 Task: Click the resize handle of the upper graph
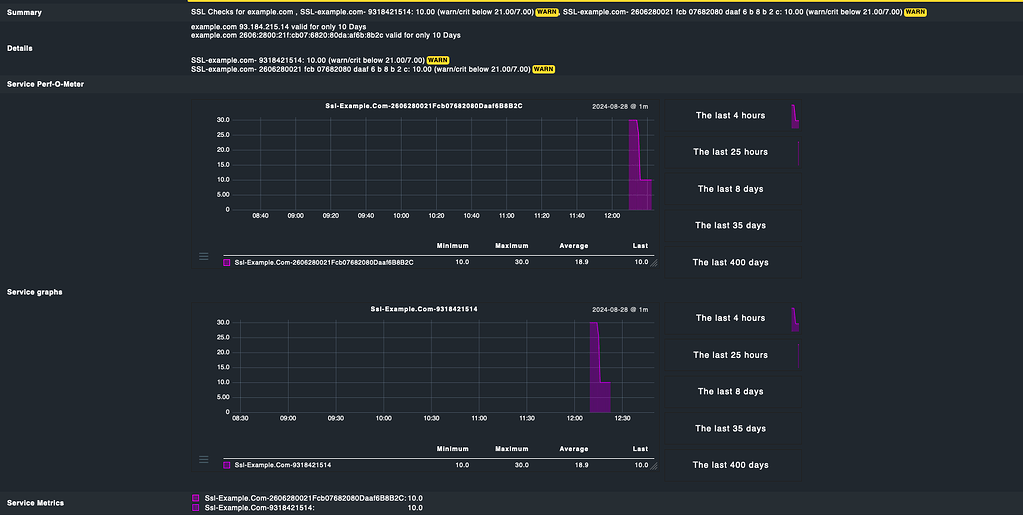[x=654, y=263]
